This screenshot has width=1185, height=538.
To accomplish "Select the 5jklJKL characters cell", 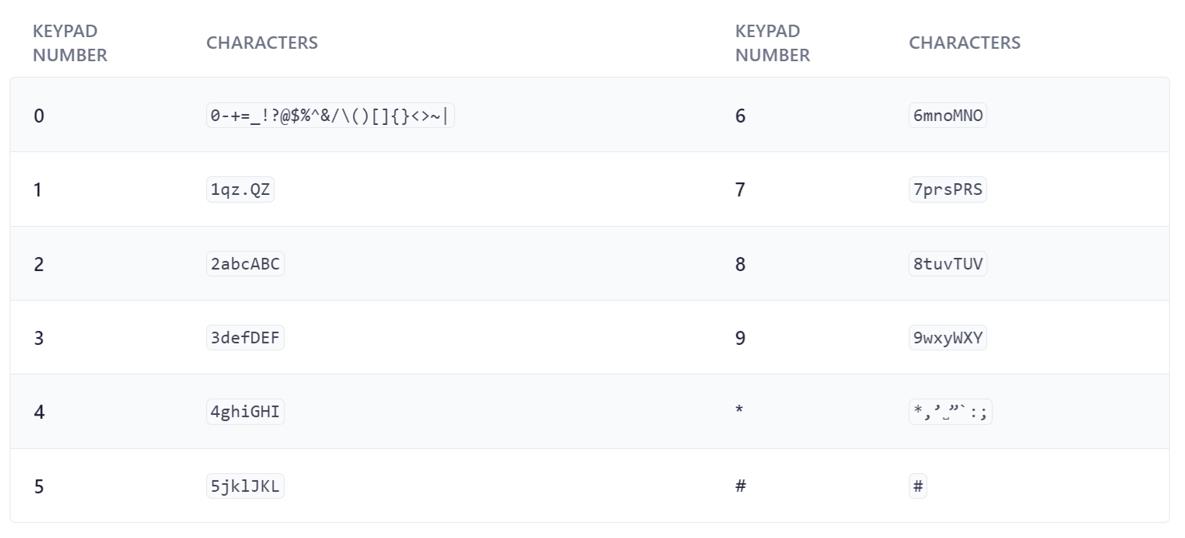I will click(x=246, y=486).
